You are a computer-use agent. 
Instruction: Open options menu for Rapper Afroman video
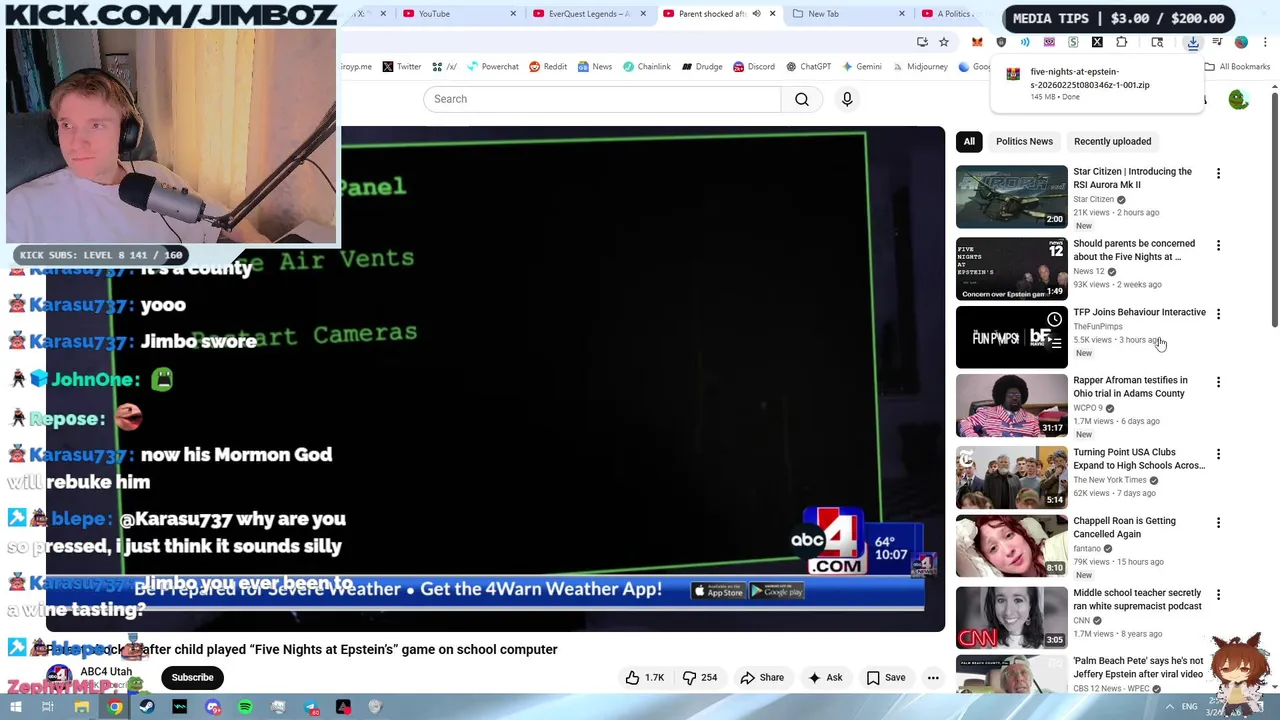tap(1218, 383)
